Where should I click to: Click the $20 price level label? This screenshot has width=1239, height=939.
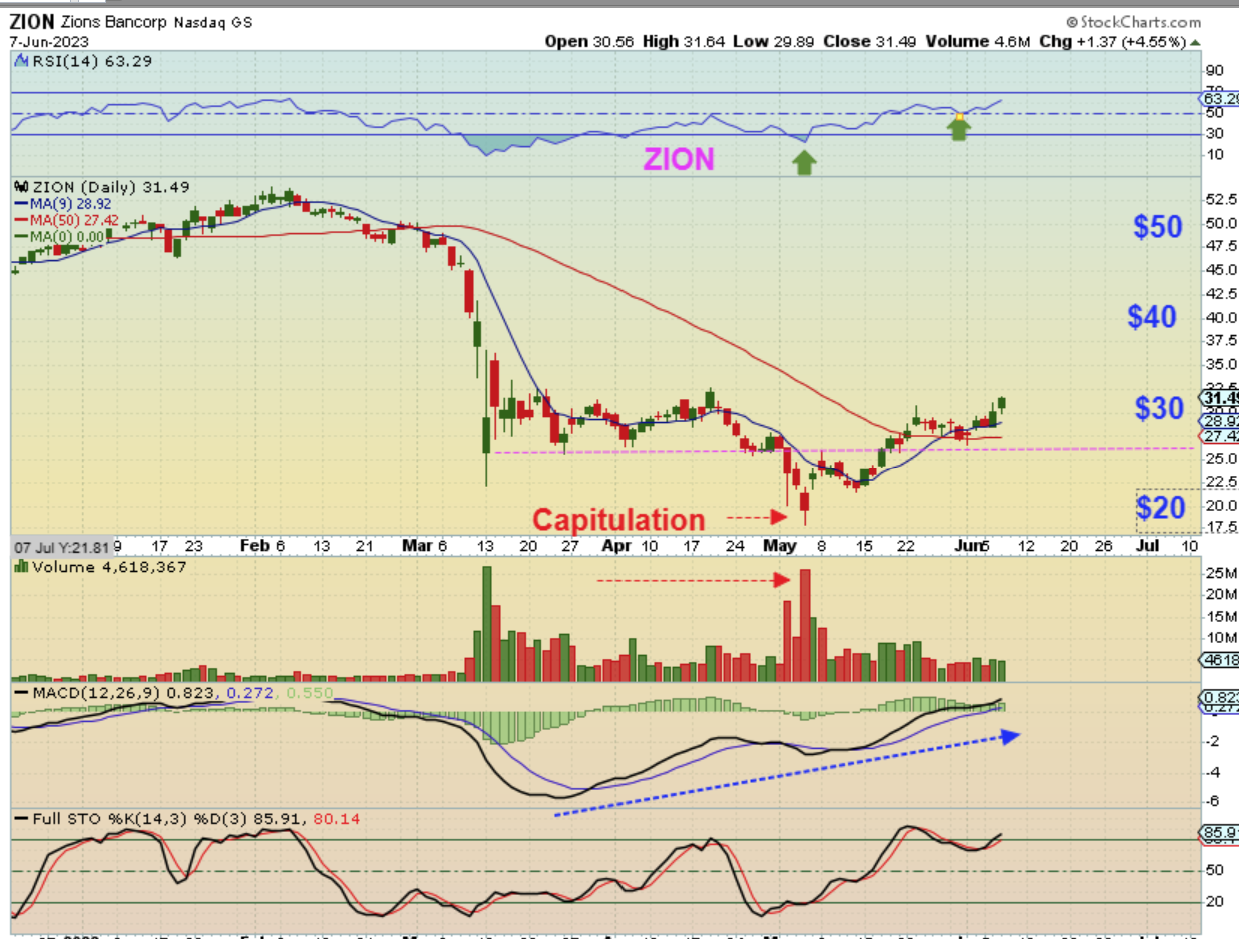point(1160,509)
